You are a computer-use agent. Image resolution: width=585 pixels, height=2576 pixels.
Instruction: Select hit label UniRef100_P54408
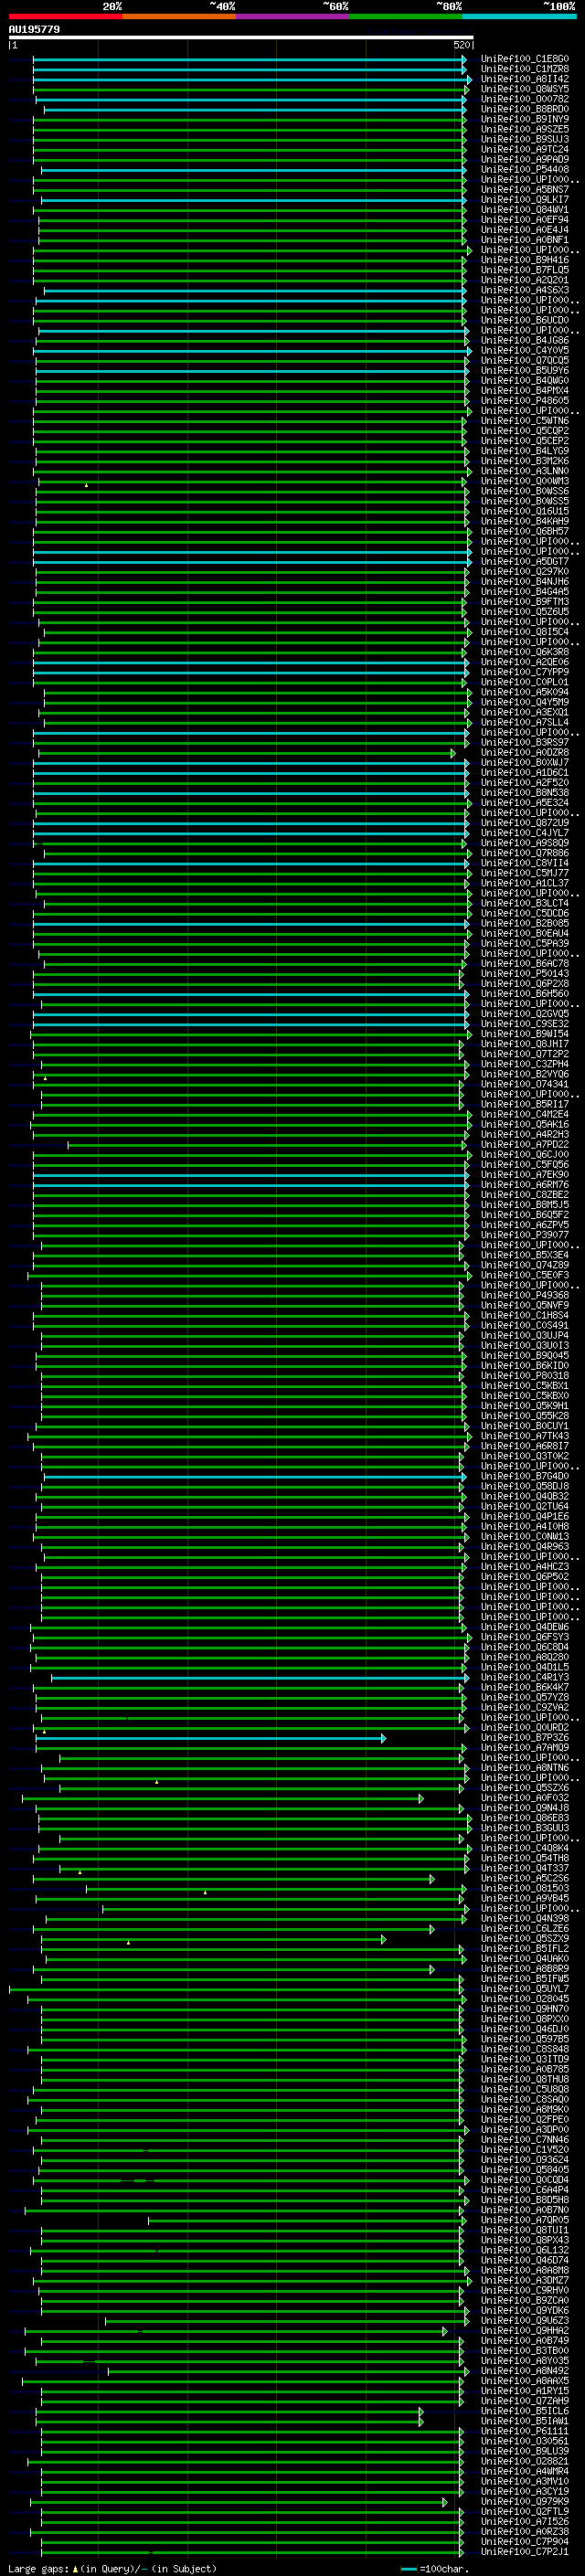[x=524, y=170]
